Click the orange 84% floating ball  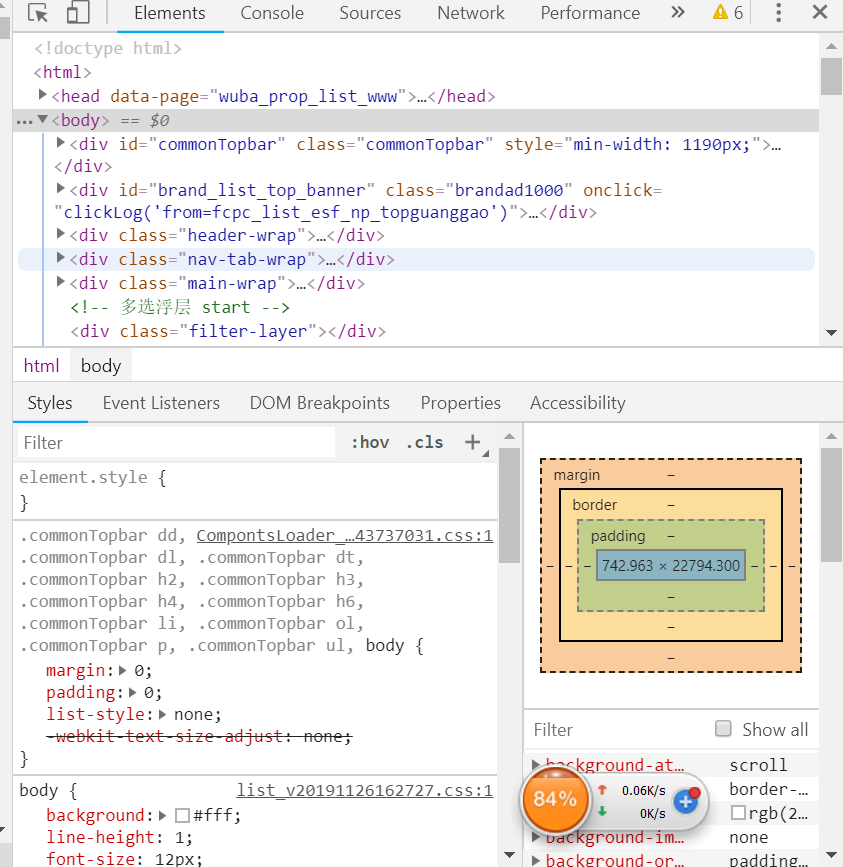[554, 799]
